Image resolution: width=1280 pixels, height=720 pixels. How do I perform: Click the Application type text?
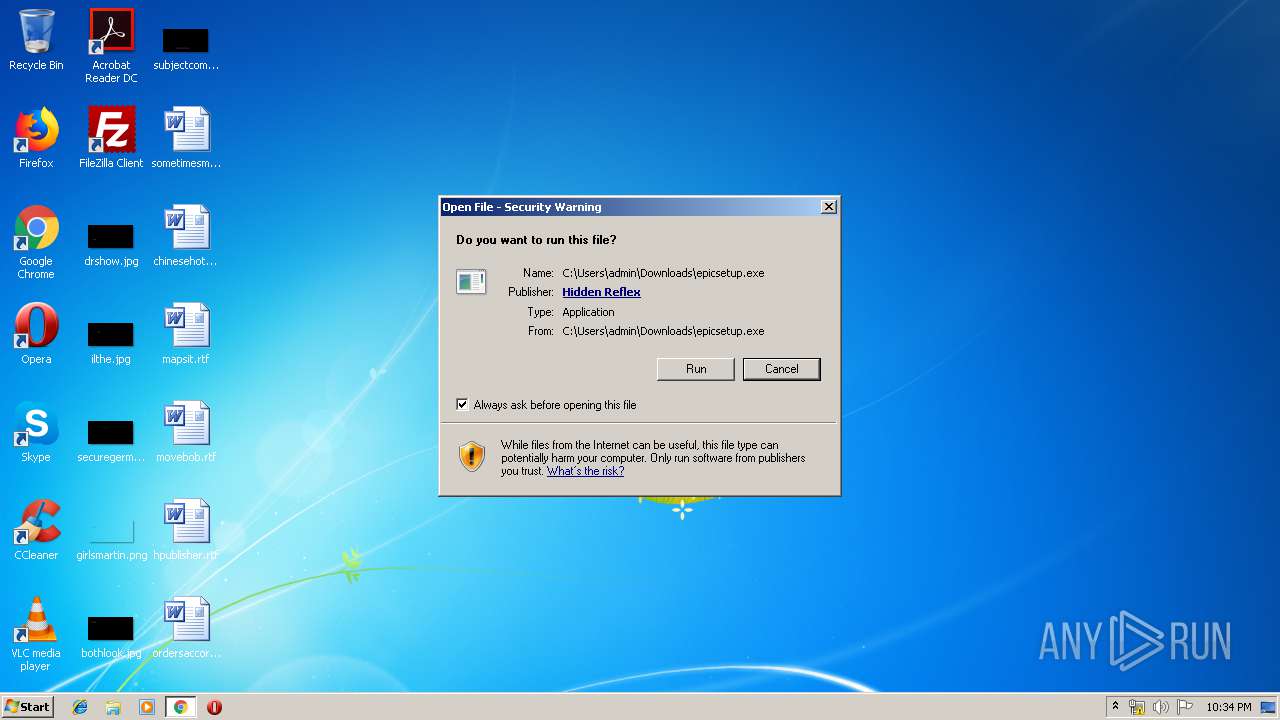tap(588, 312)
